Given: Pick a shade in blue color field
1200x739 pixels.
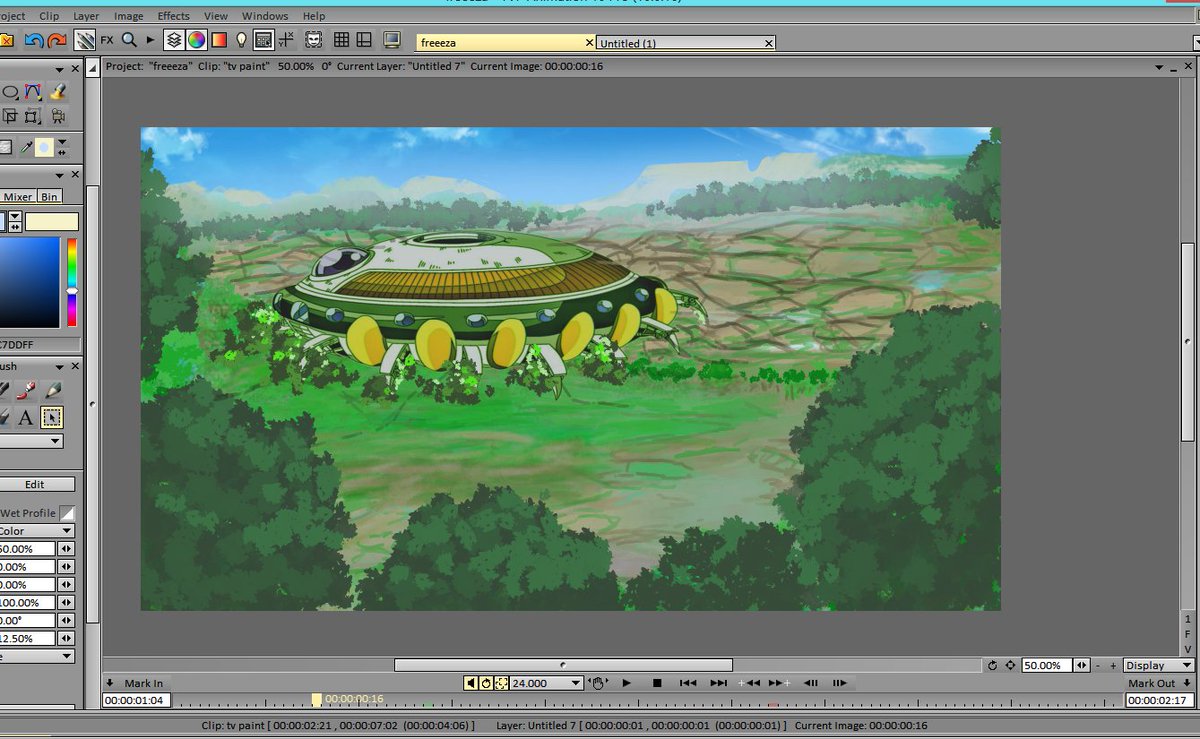Looking at the screenshot, I should click(x=30, y=282).
